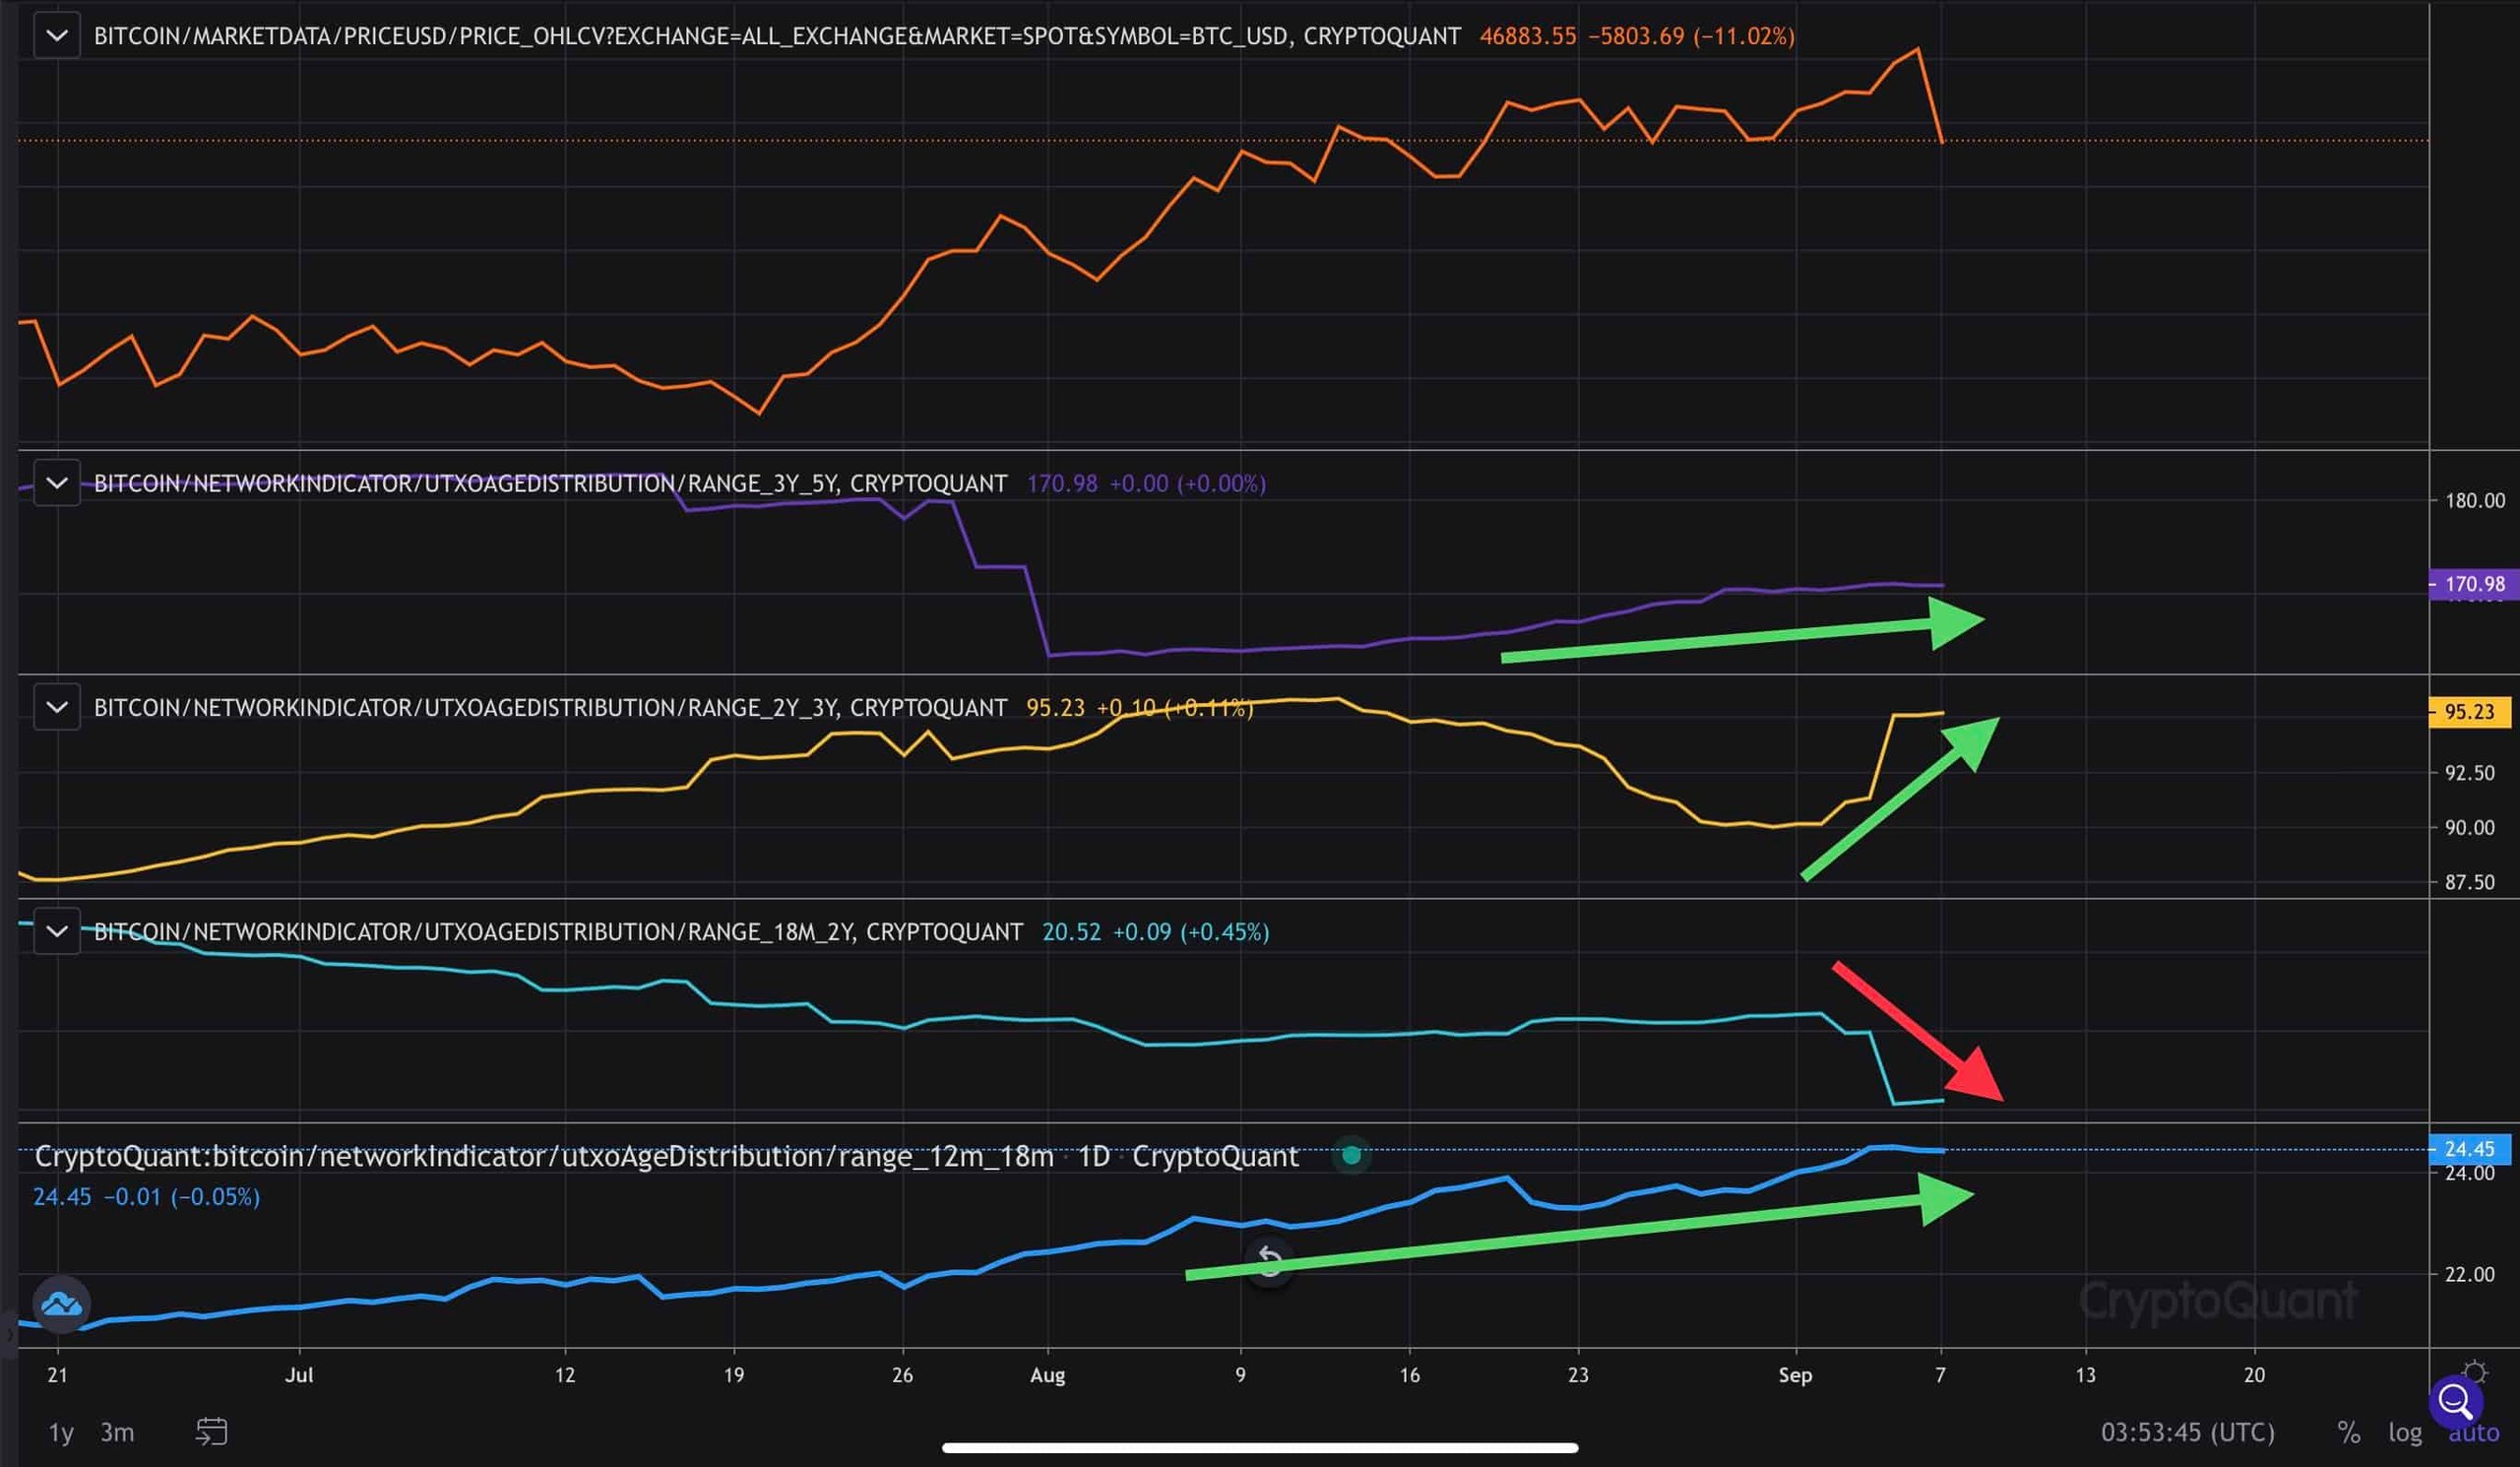Click the 180.00 axis label
This screenshot has width=2520, height=1467.
click(x=2475, y=501)
